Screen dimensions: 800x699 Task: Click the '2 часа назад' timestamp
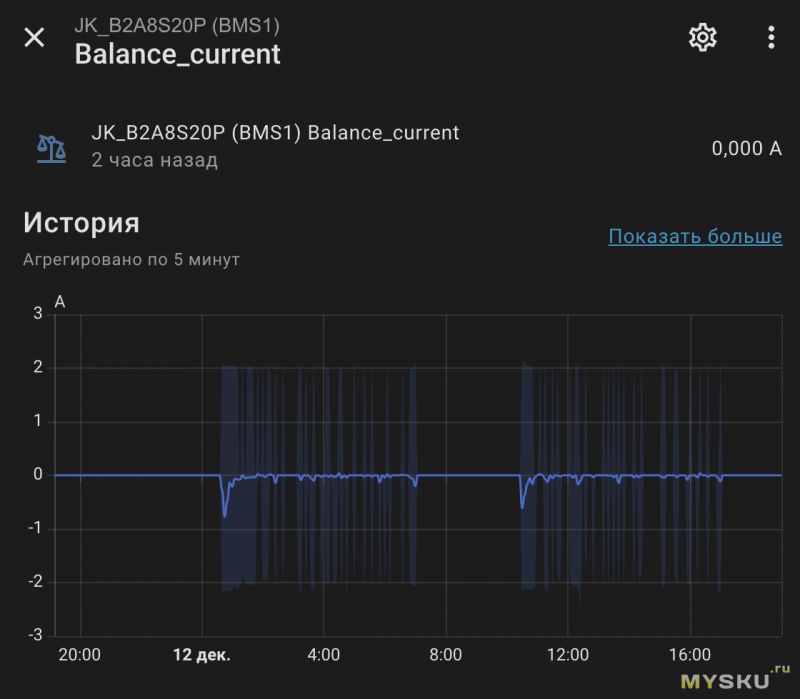pos(154,160)
